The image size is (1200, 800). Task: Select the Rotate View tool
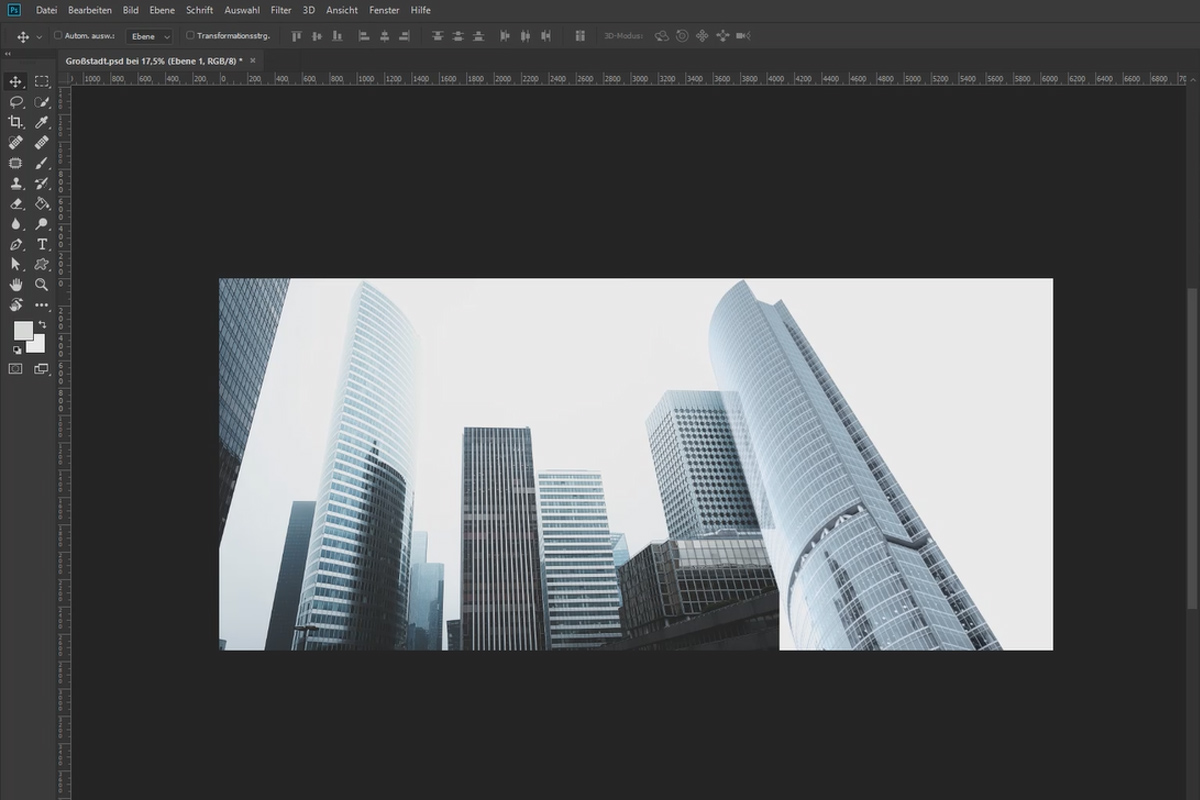point(16,305)
